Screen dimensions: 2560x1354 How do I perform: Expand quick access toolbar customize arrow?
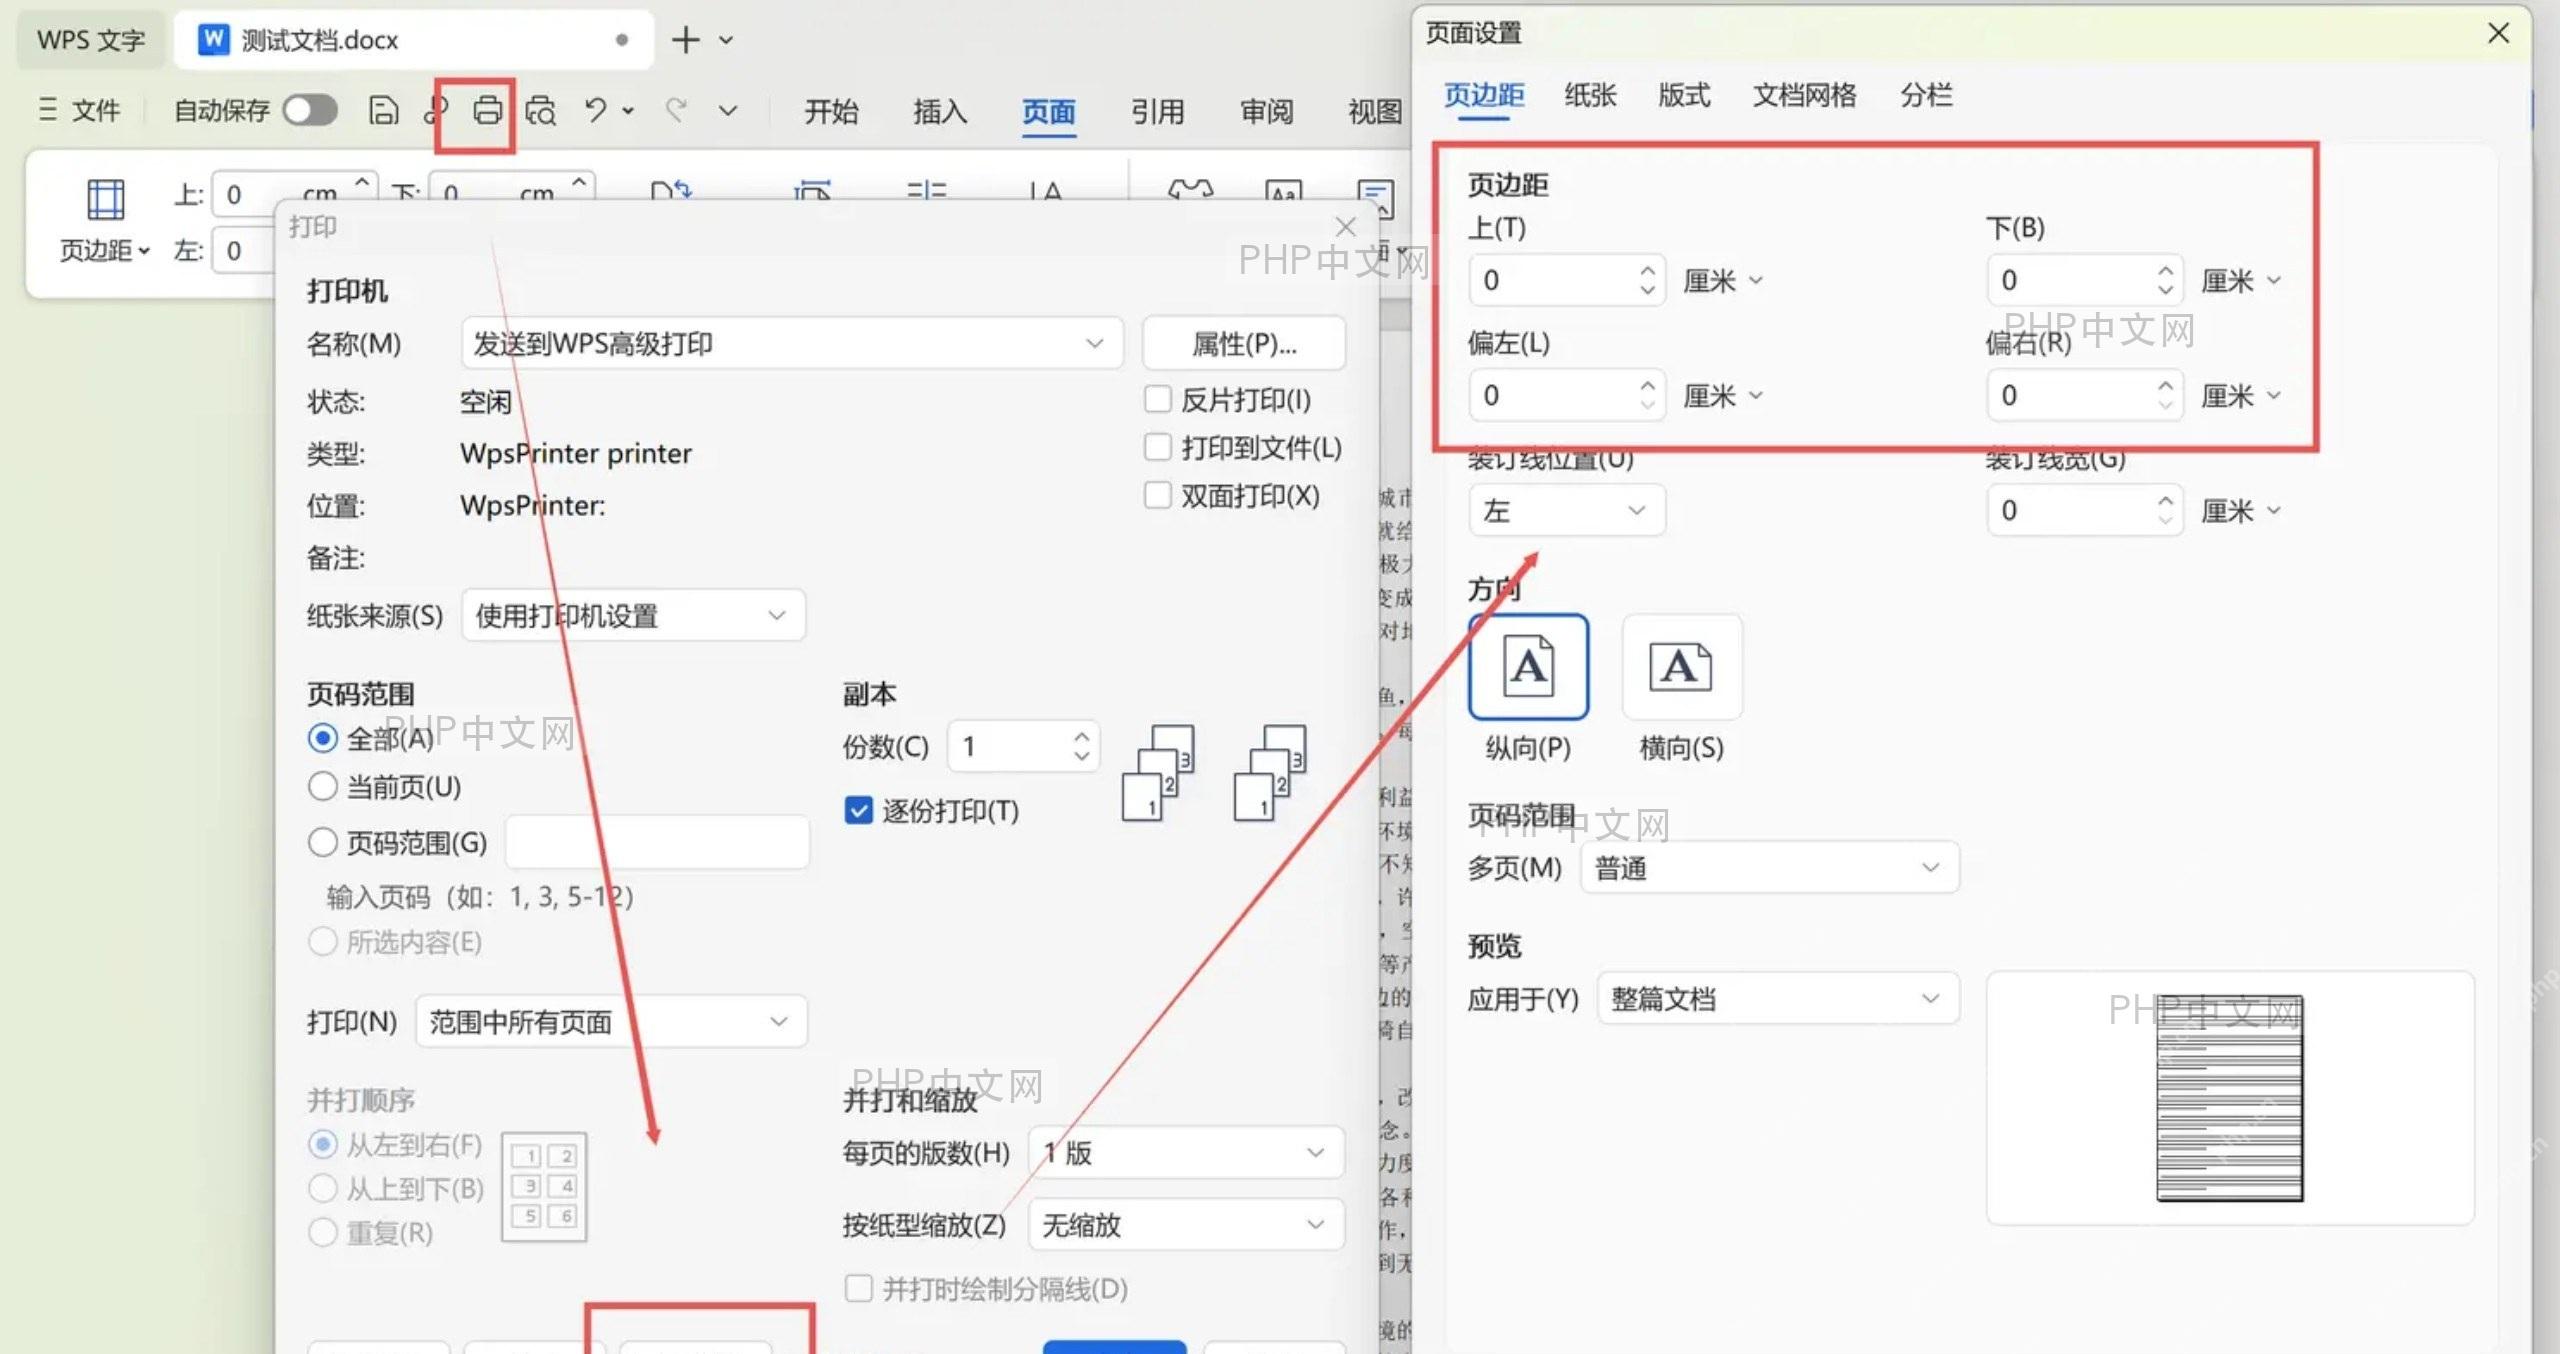pyautogui.click(x=728, y=110)
